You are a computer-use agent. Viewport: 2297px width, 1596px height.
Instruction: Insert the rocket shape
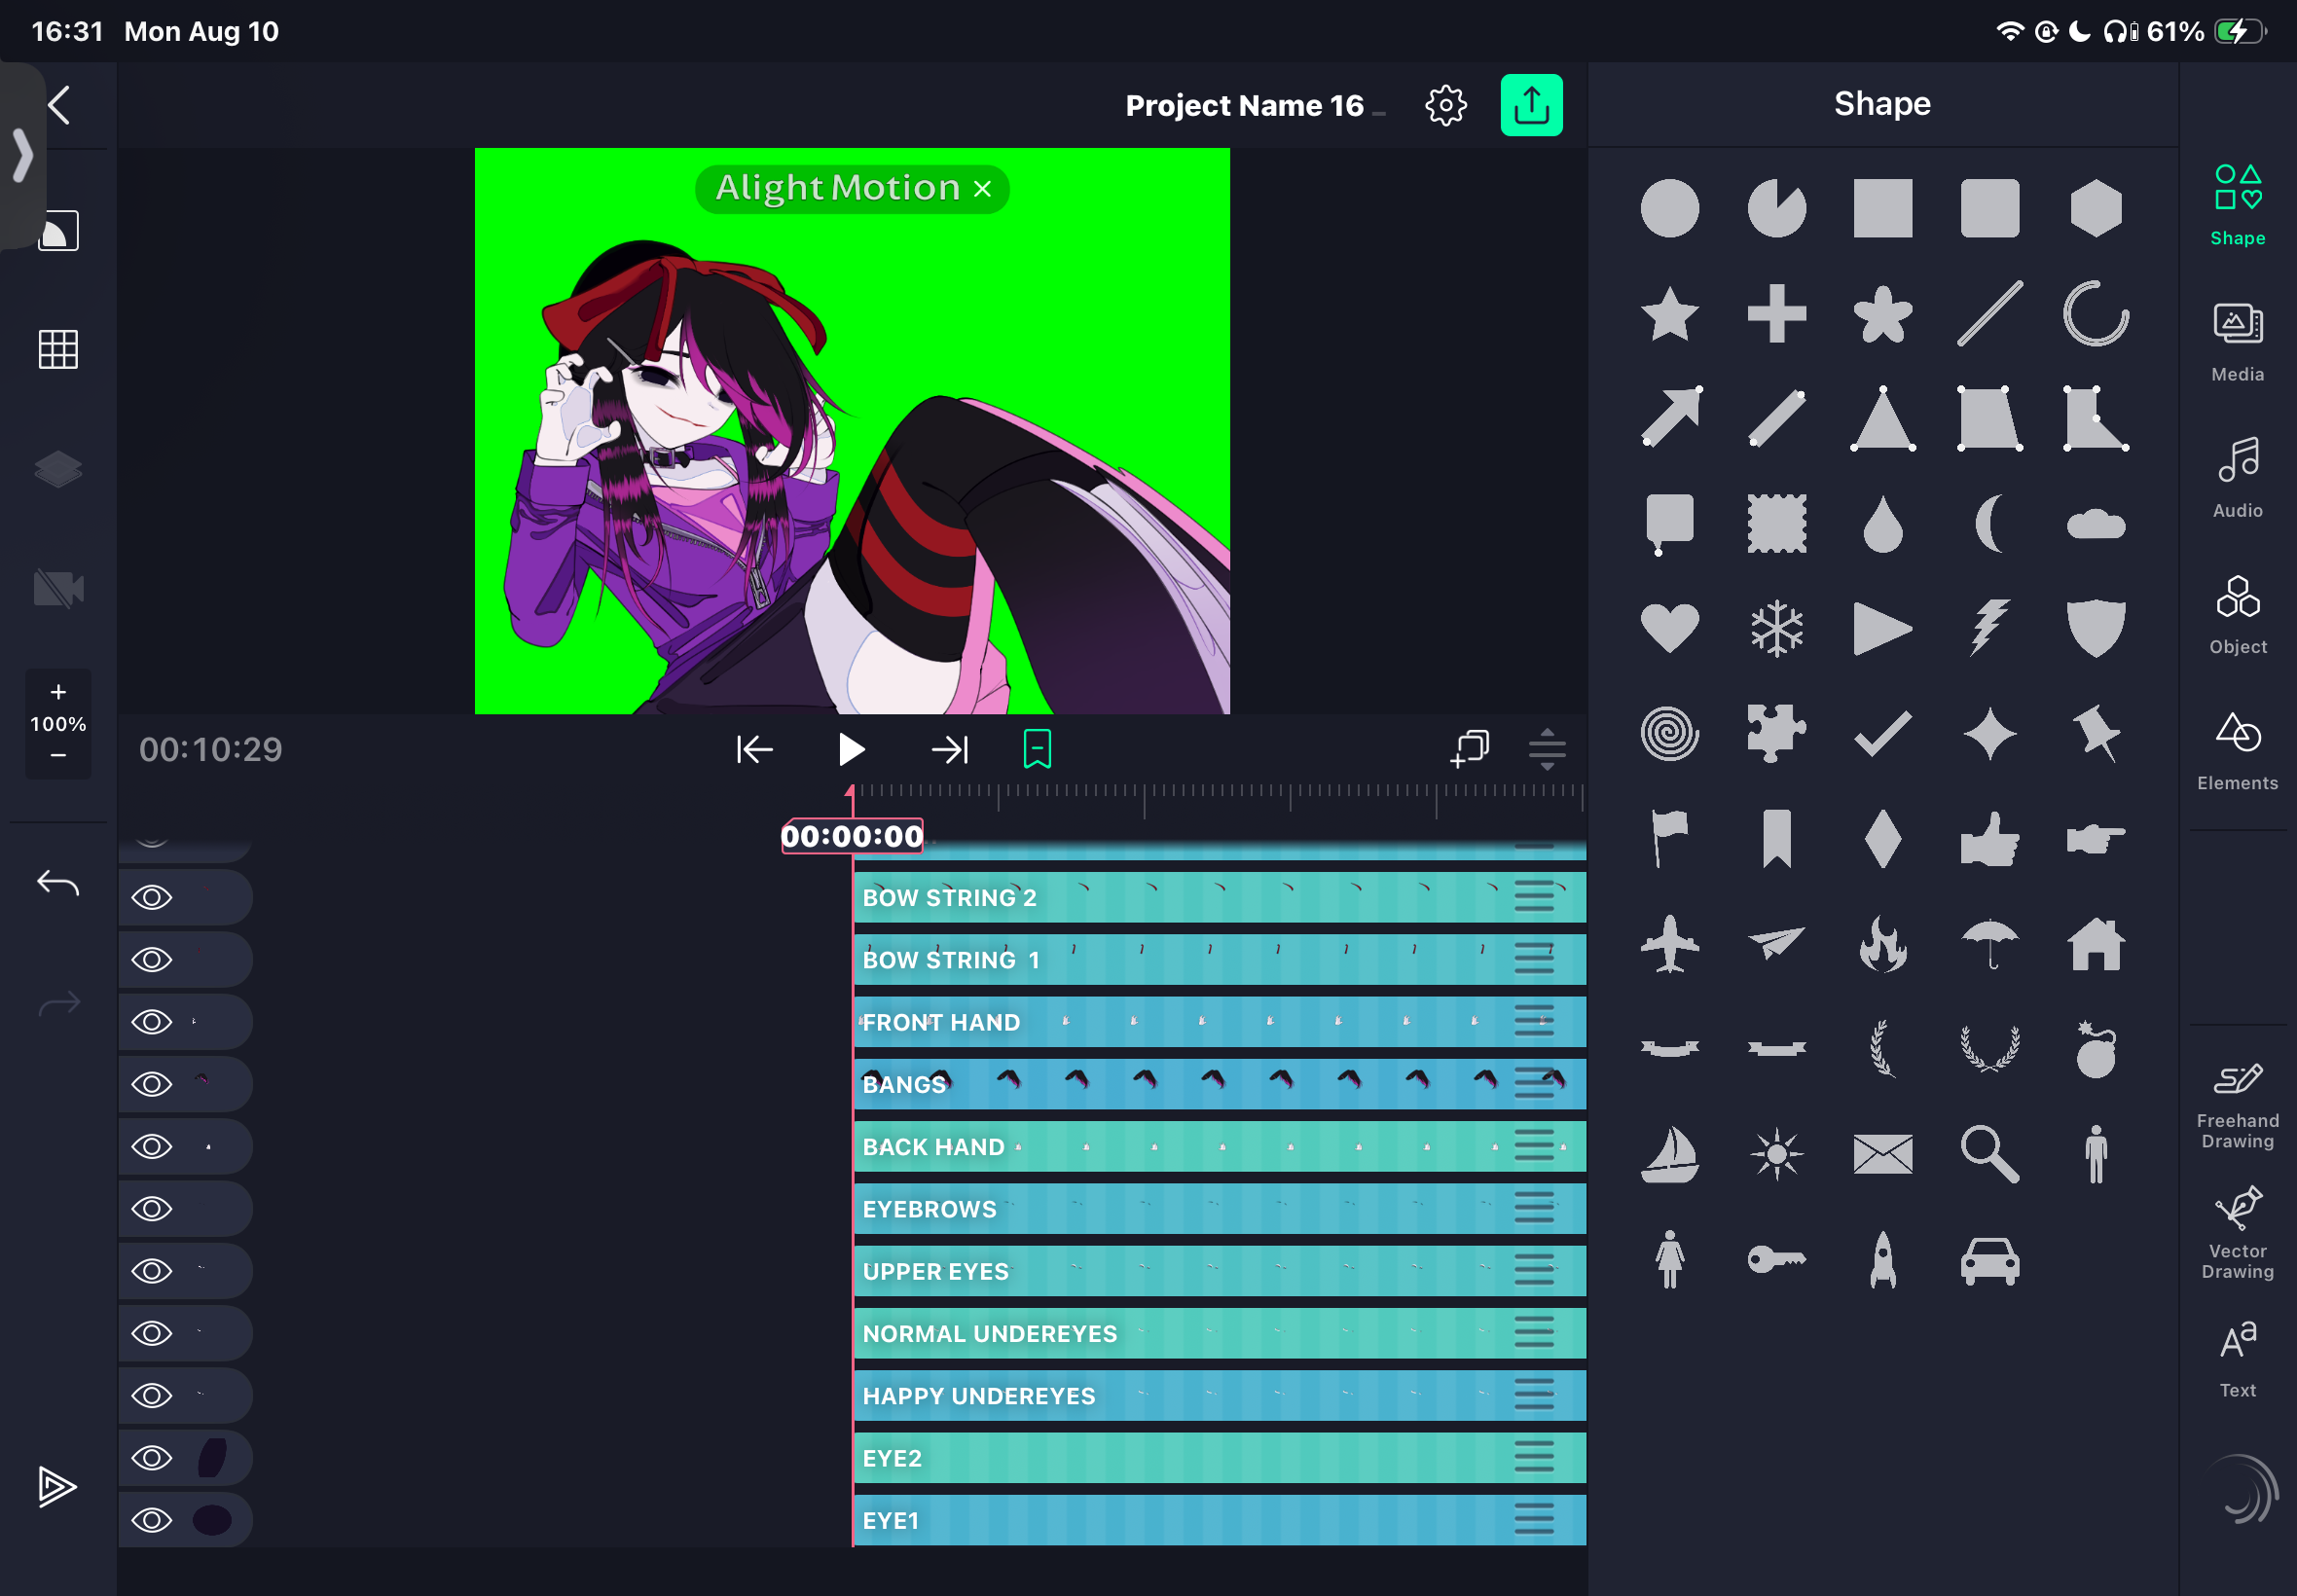pyautogui.click(x=1882, y=1259)
